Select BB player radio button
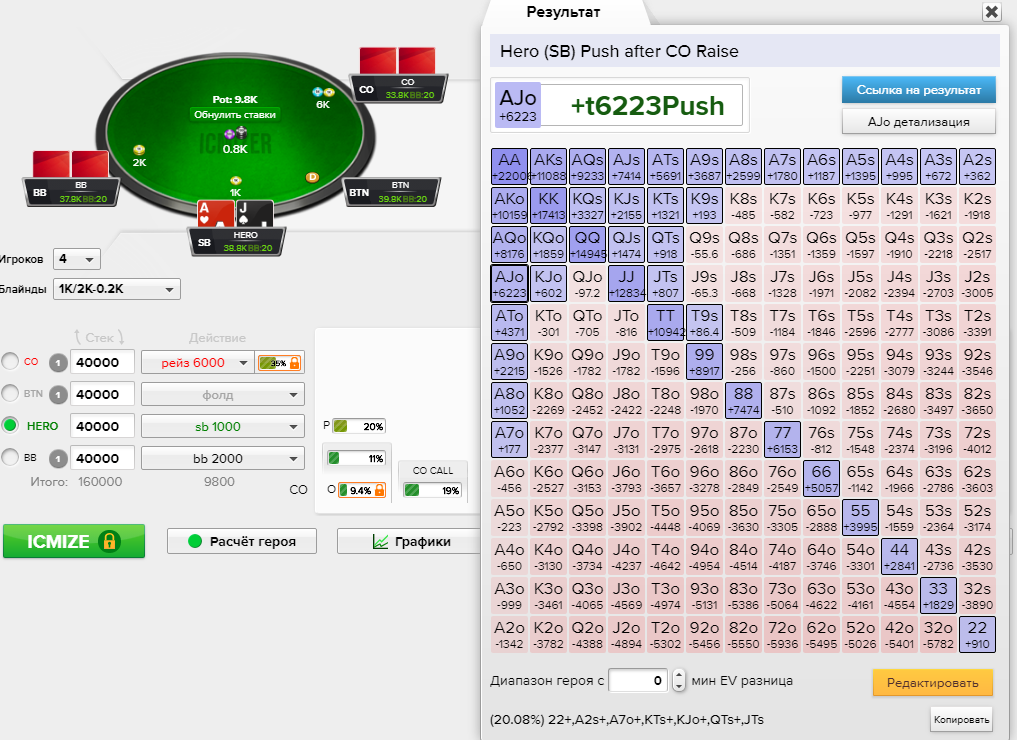The width and height of the screenshot is (1017, 740). pos(10,457)
